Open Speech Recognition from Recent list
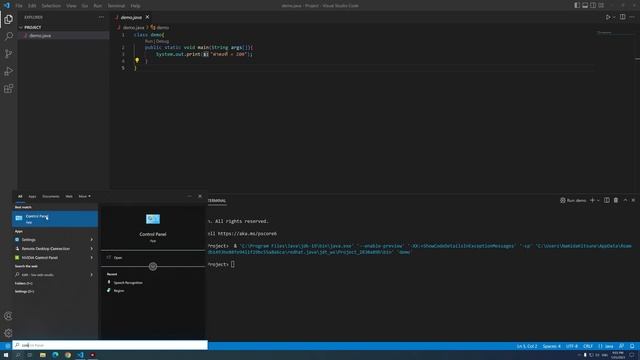Screen dimensions: 640x360 click(128, 282)
